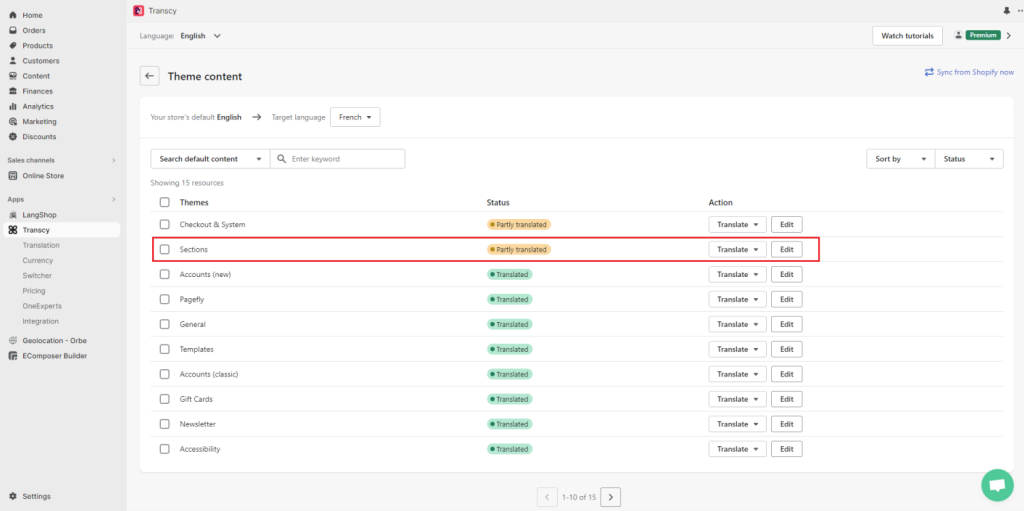Open the Translation submenu item
The height and width of the screenshot is (511, 1024).
pyautogui.click(x=41, y=245)
